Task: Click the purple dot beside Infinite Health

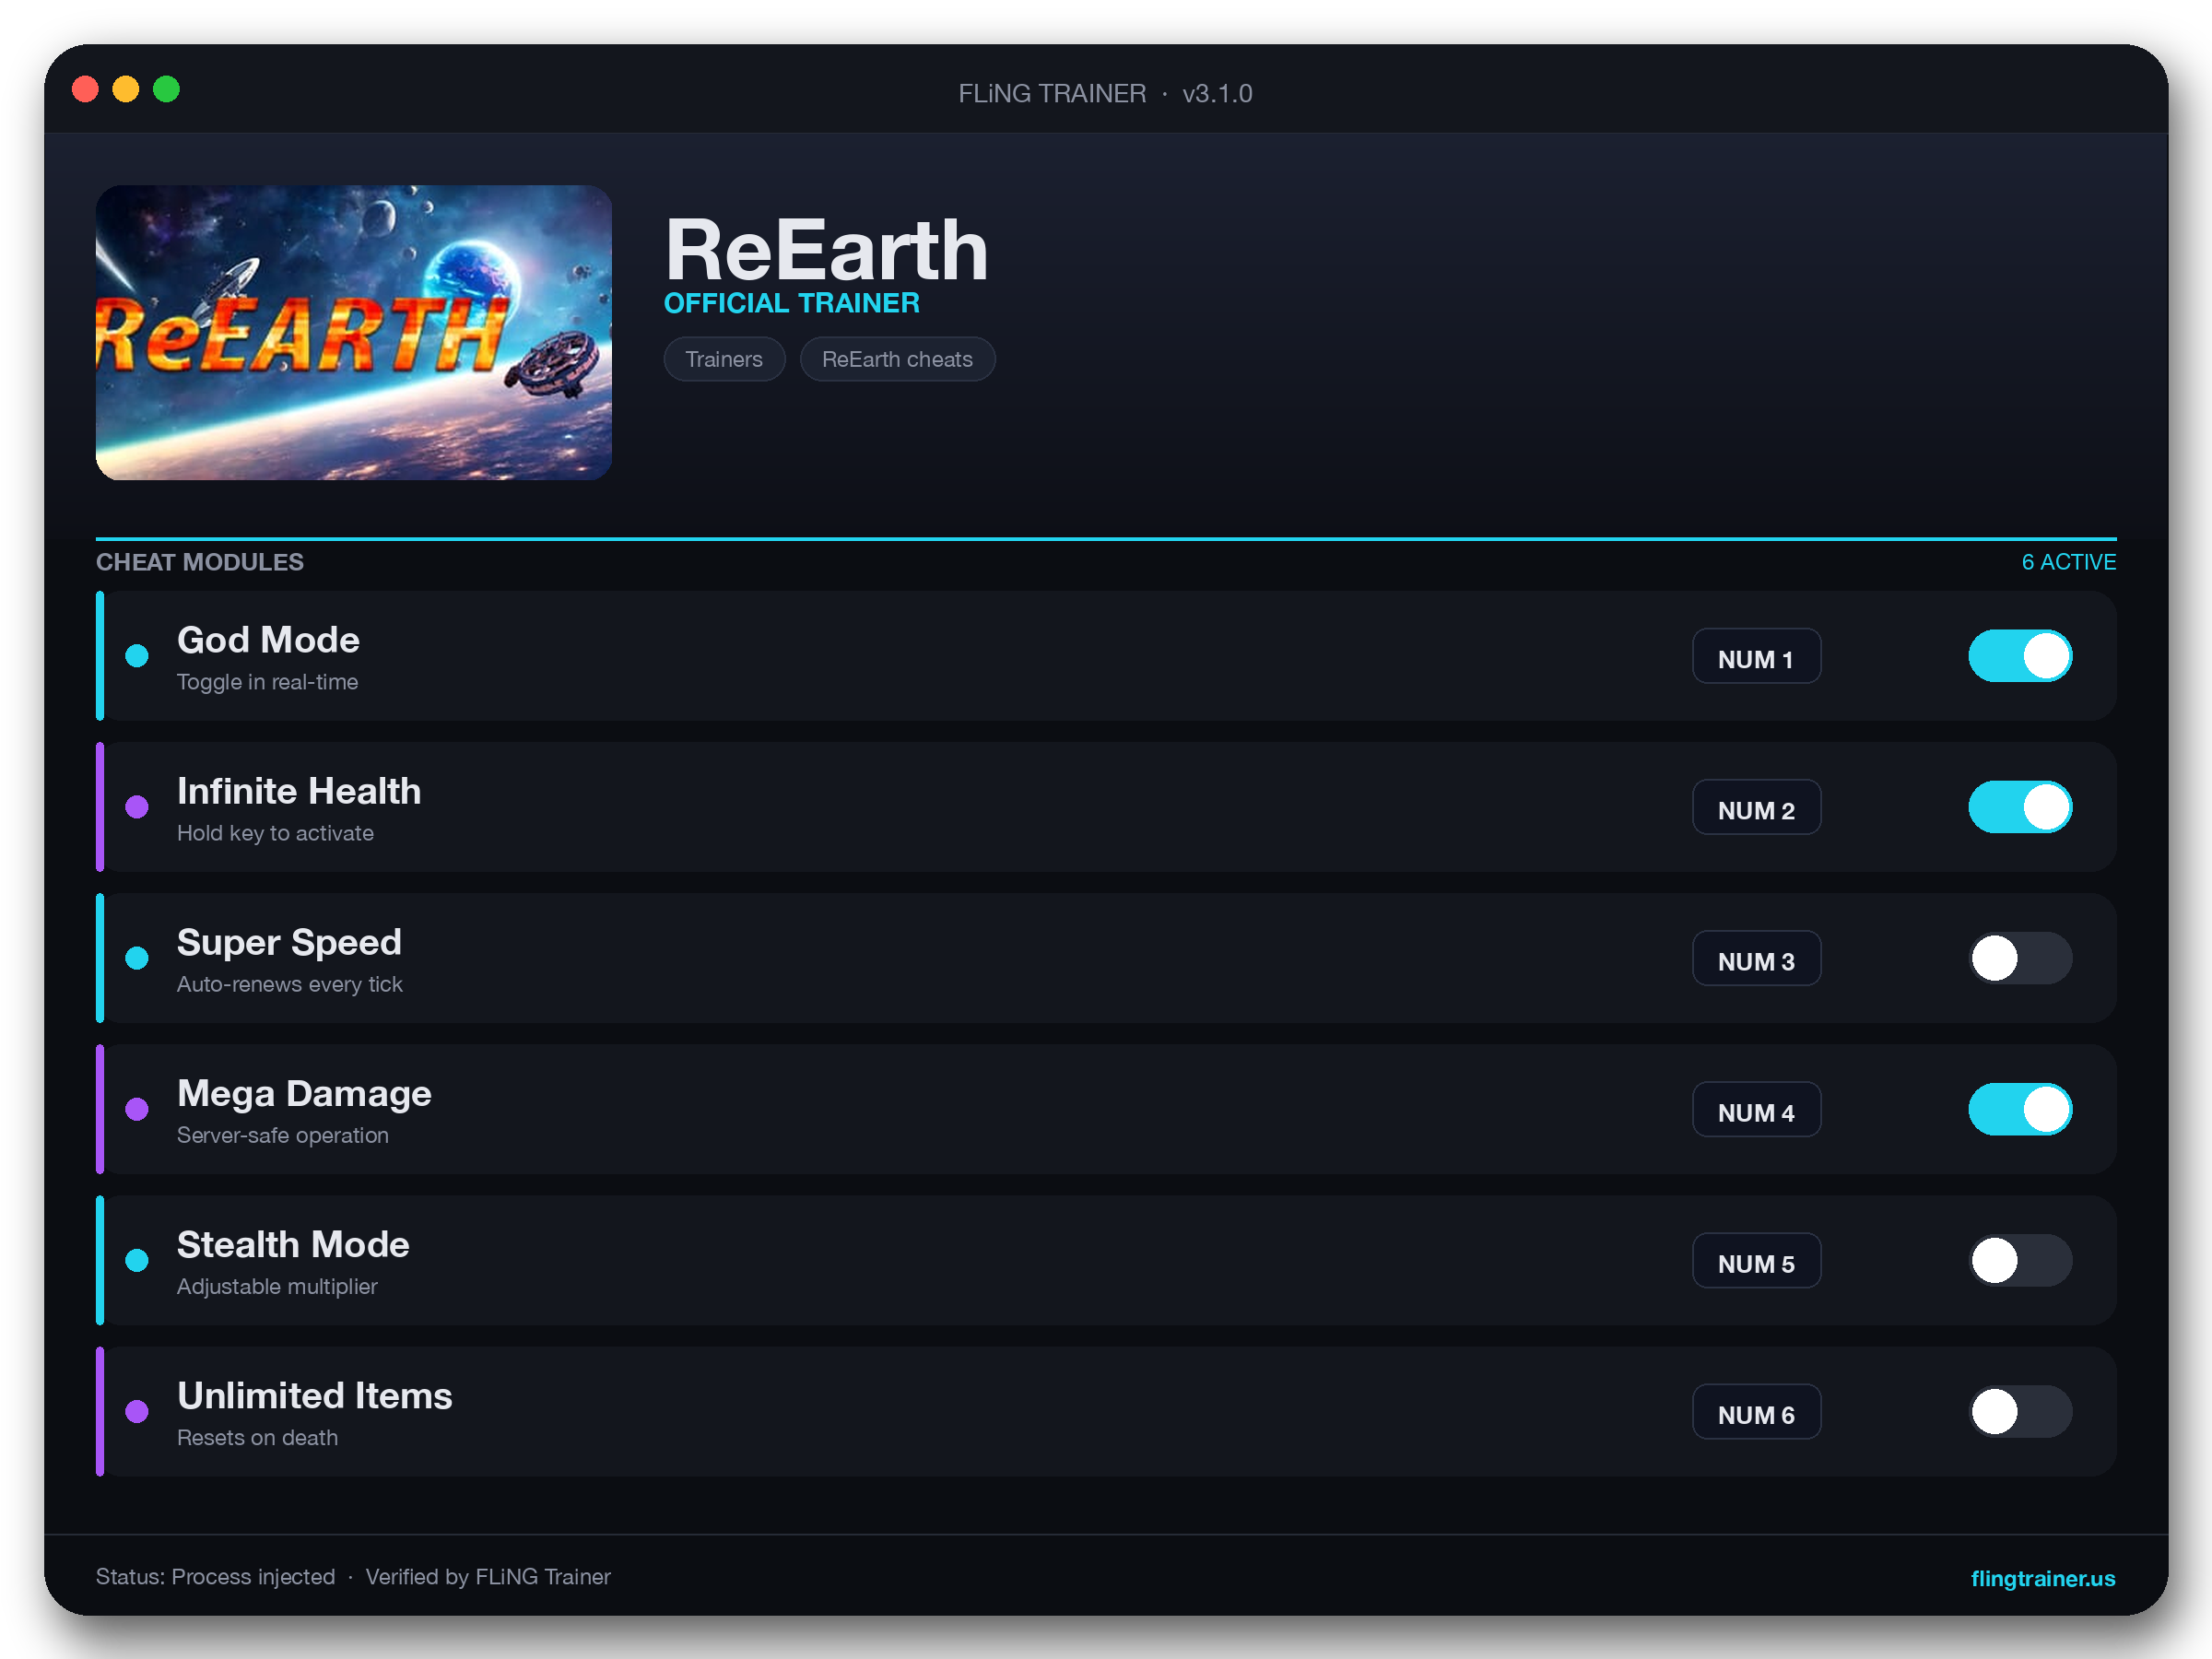Action: coord(137,807)
